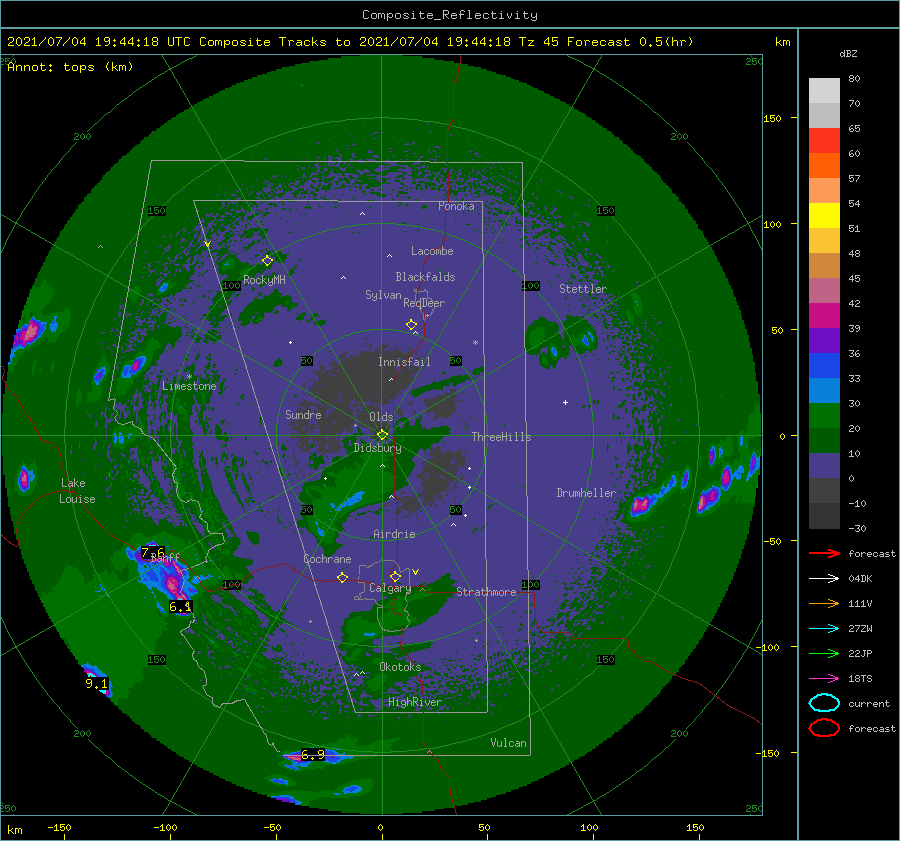Click the red 60–65 dBZ color band
This screenshot has height=841, width=900.
click(824, 141)
